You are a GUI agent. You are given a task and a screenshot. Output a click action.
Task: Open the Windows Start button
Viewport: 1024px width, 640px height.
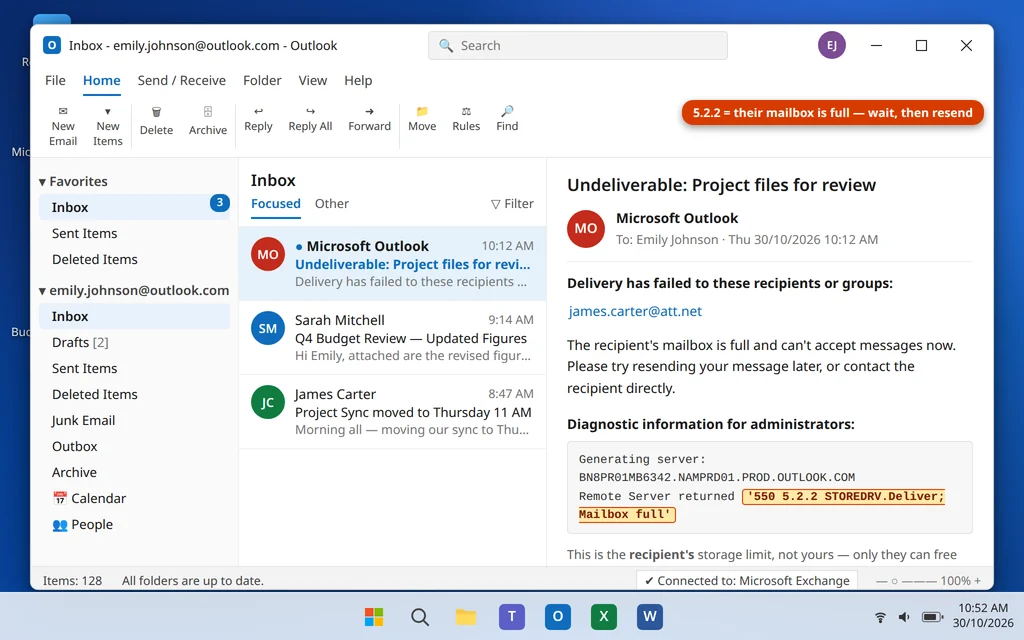pyautogui.click(x=374, y=616)
